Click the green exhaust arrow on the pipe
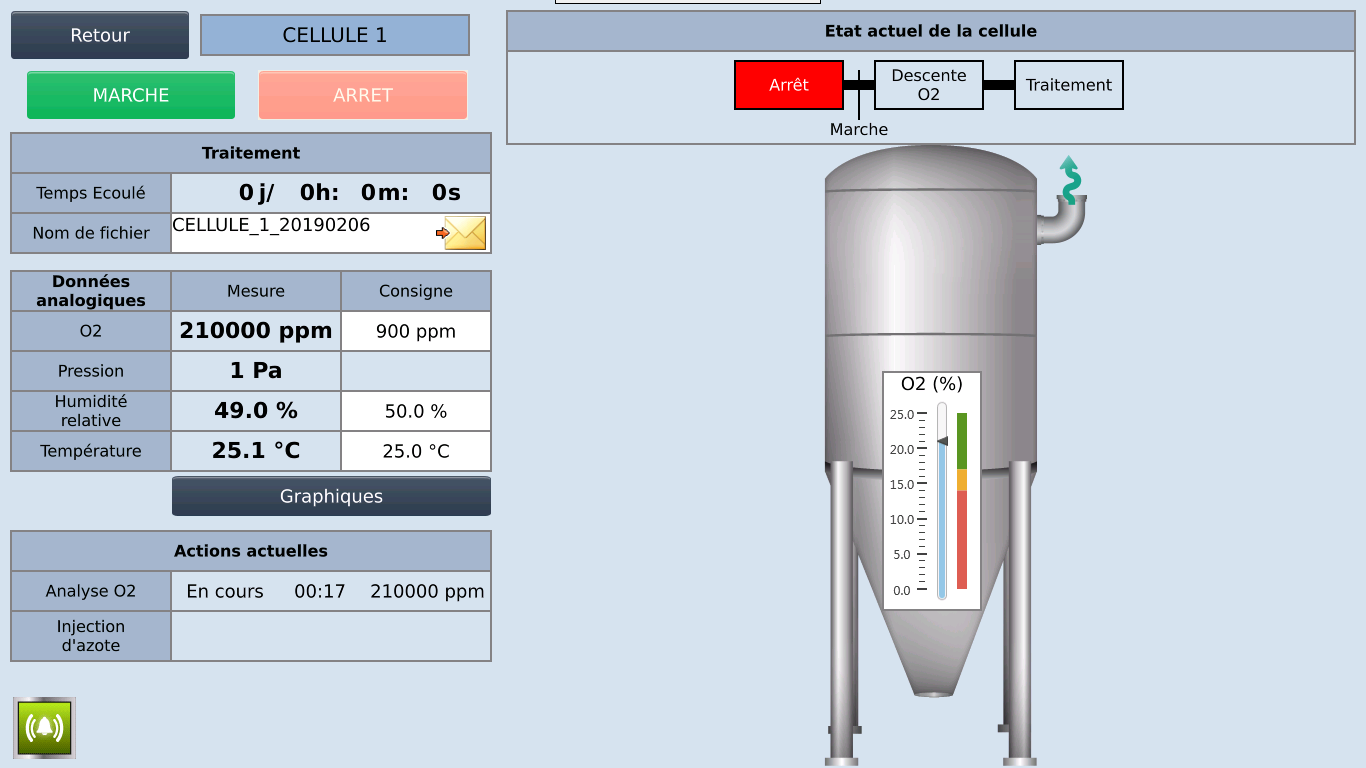The height and width of the screenshot is (768, 1366). tap(1070, 179)
